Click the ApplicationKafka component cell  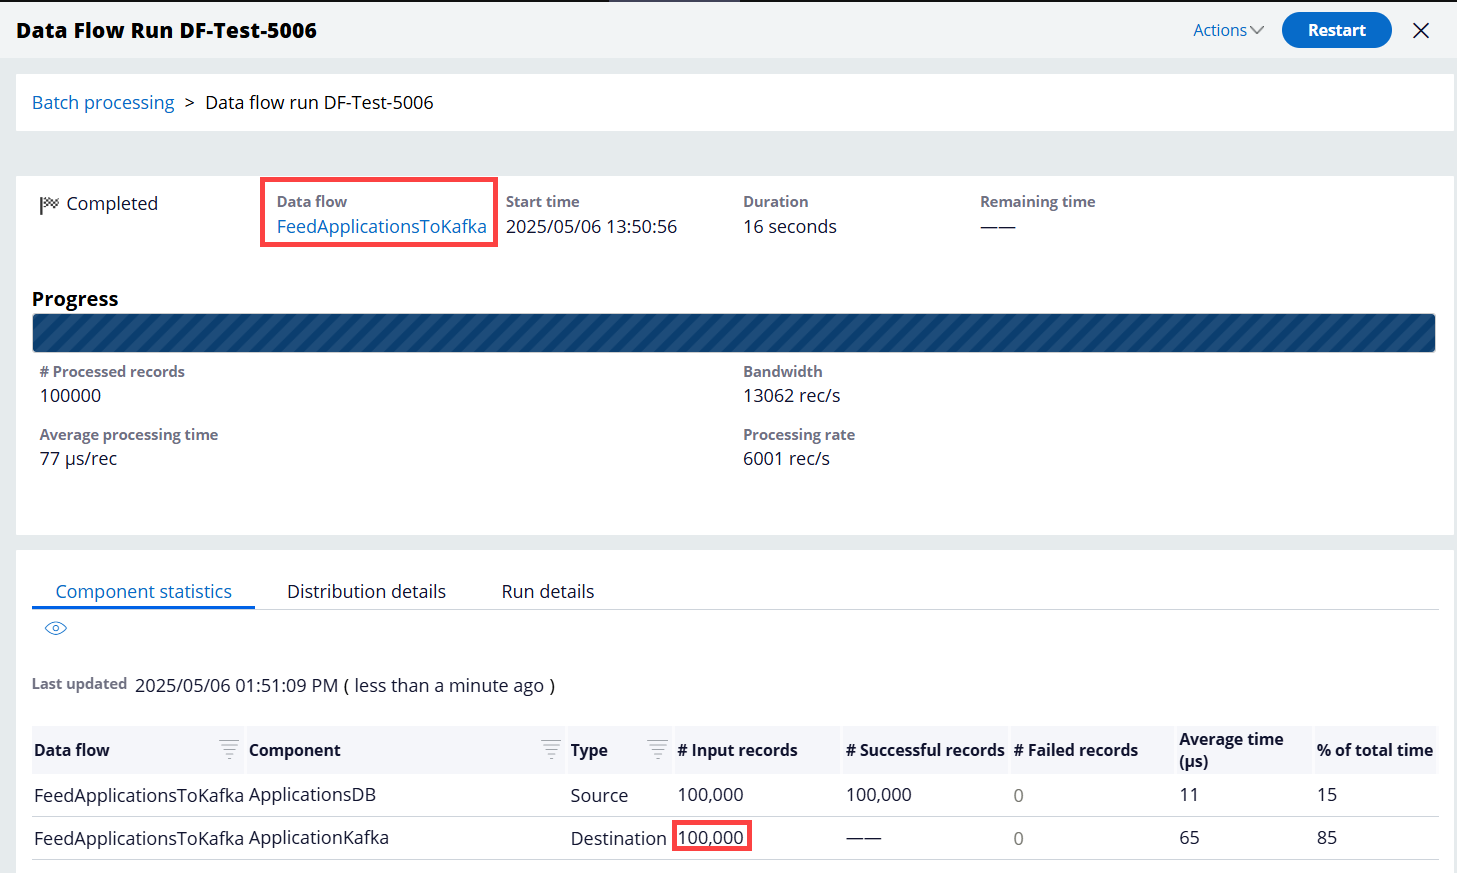click(319, 838)
